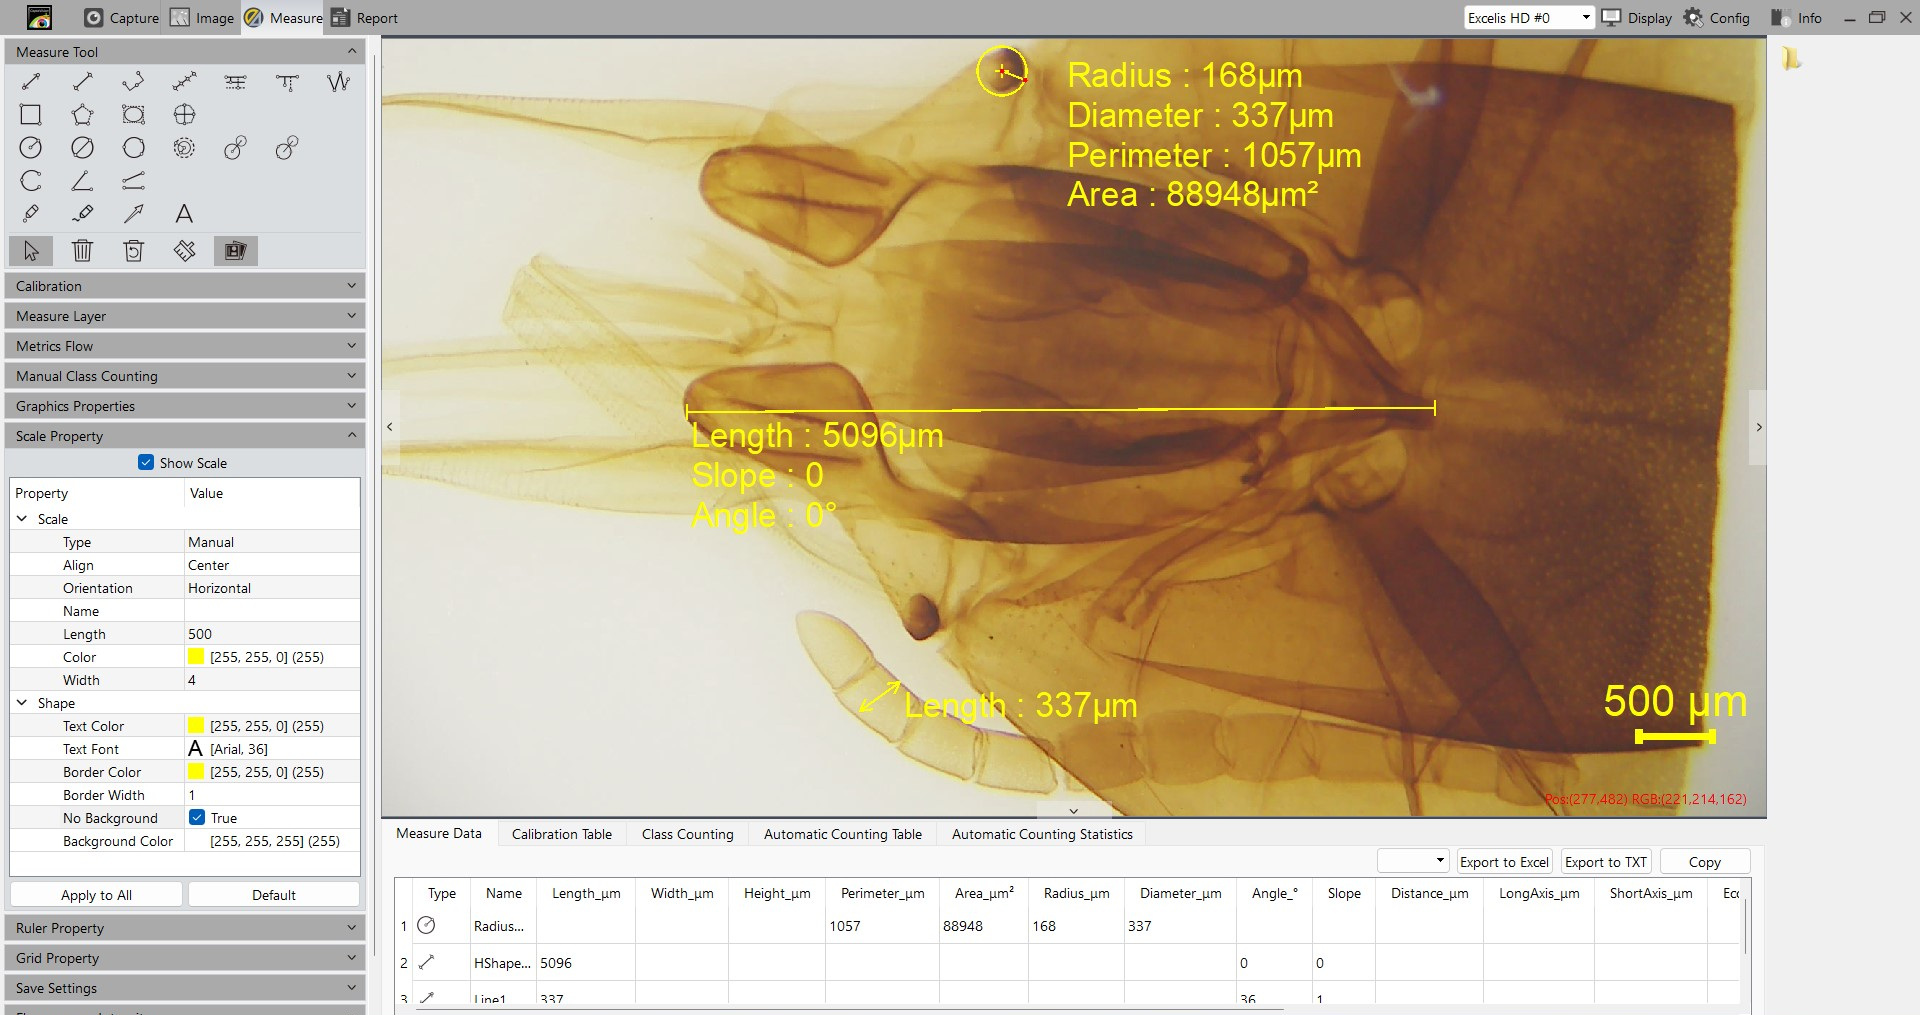Select the perpendicular line measure tool
Screen dimensions: 1920x1015
(287, 82)
